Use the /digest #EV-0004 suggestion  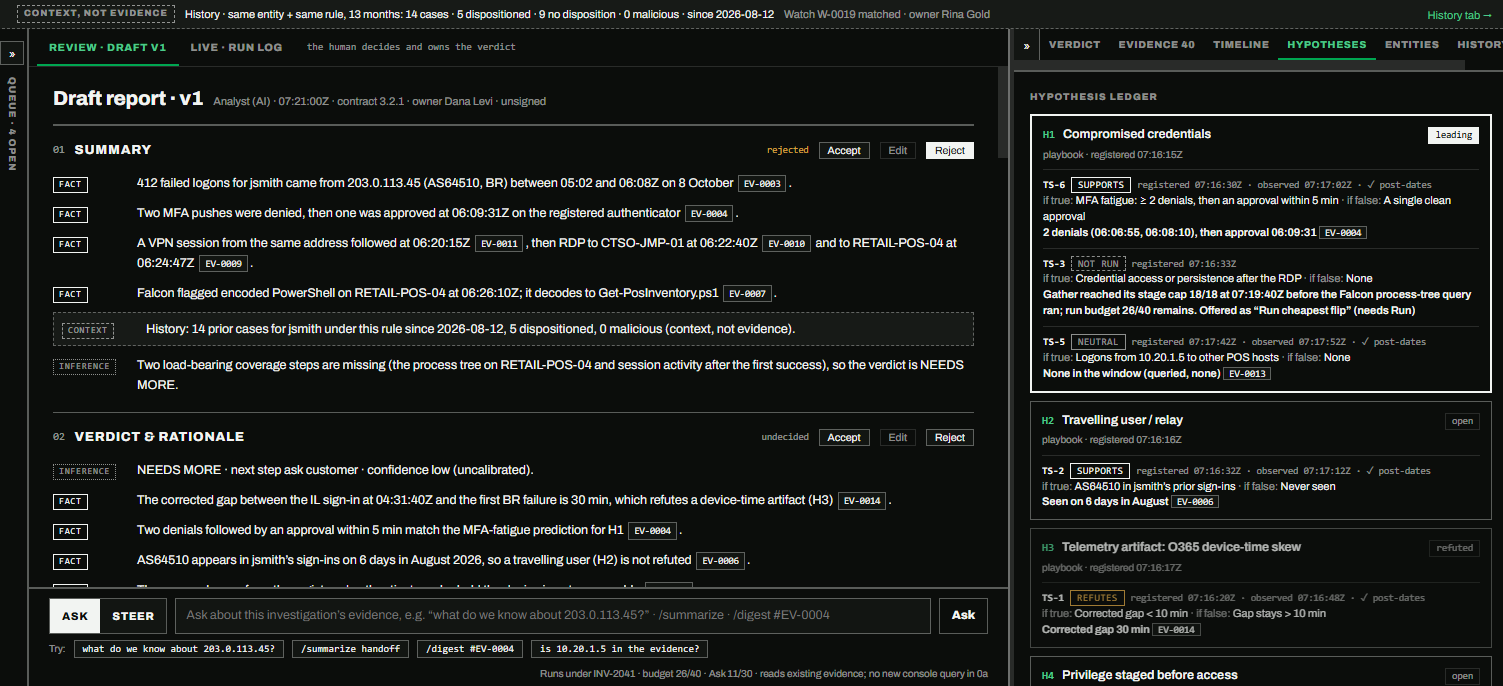click(469, 649)
